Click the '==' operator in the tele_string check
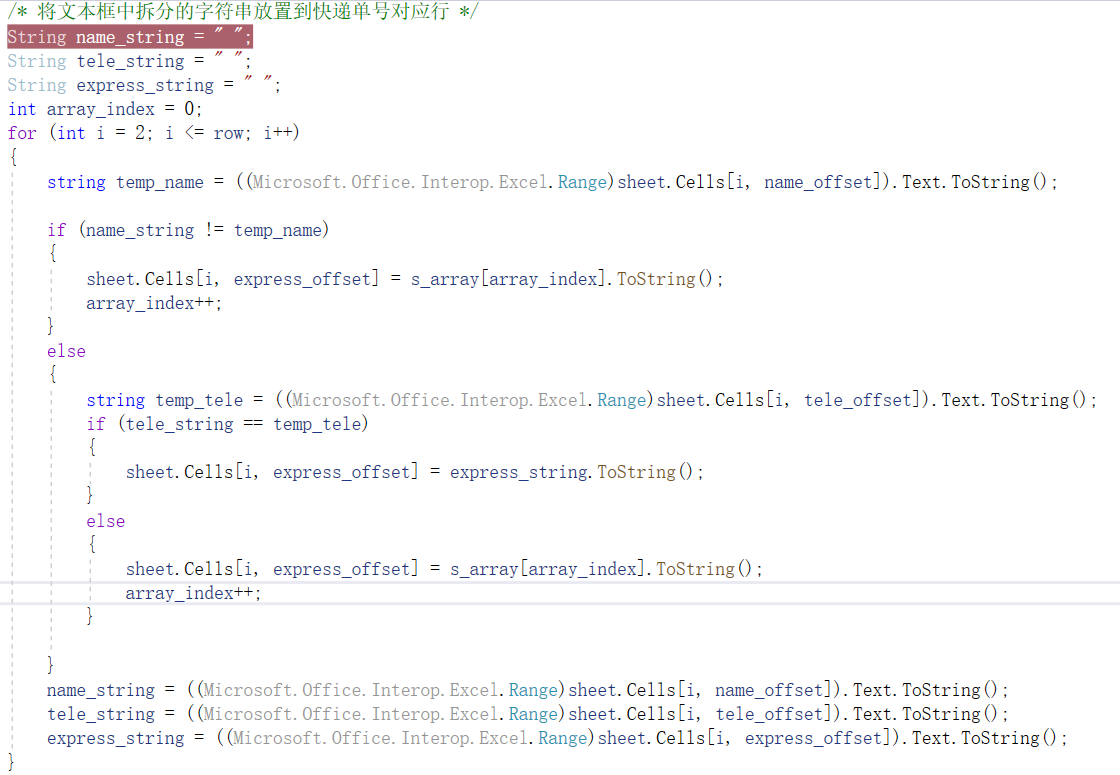Image resolution: width=1120 pixels, height=775 pixels. [254, 424]
